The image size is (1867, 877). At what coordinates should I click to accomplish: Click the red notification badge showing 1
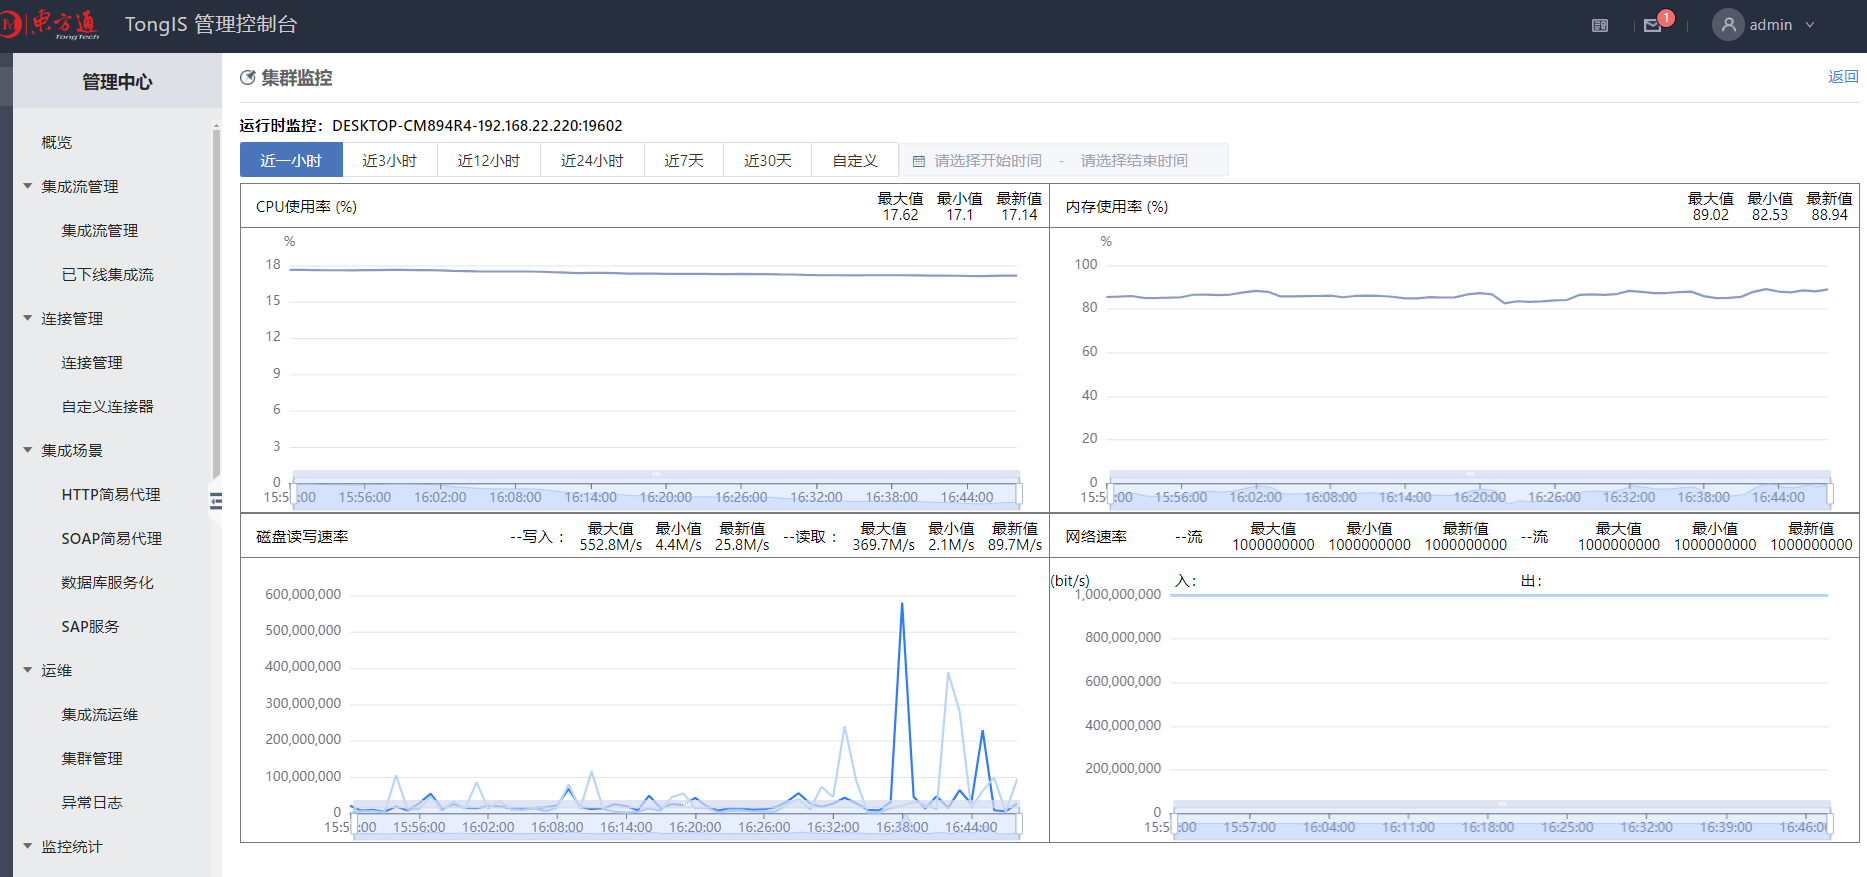(x=1666, y=17)
